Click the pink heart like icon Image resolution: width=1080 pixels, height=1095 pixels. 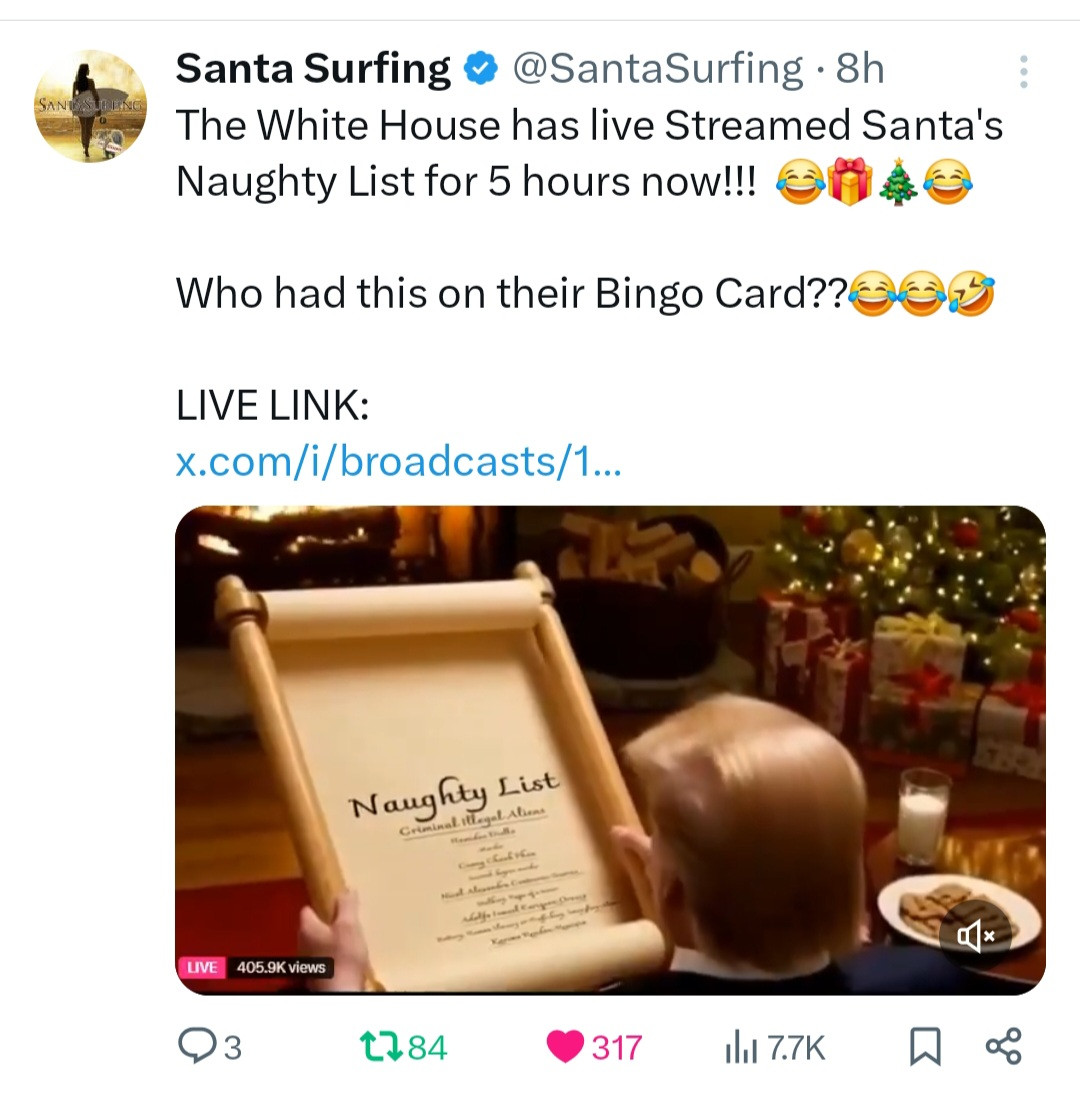[565, 1047]
